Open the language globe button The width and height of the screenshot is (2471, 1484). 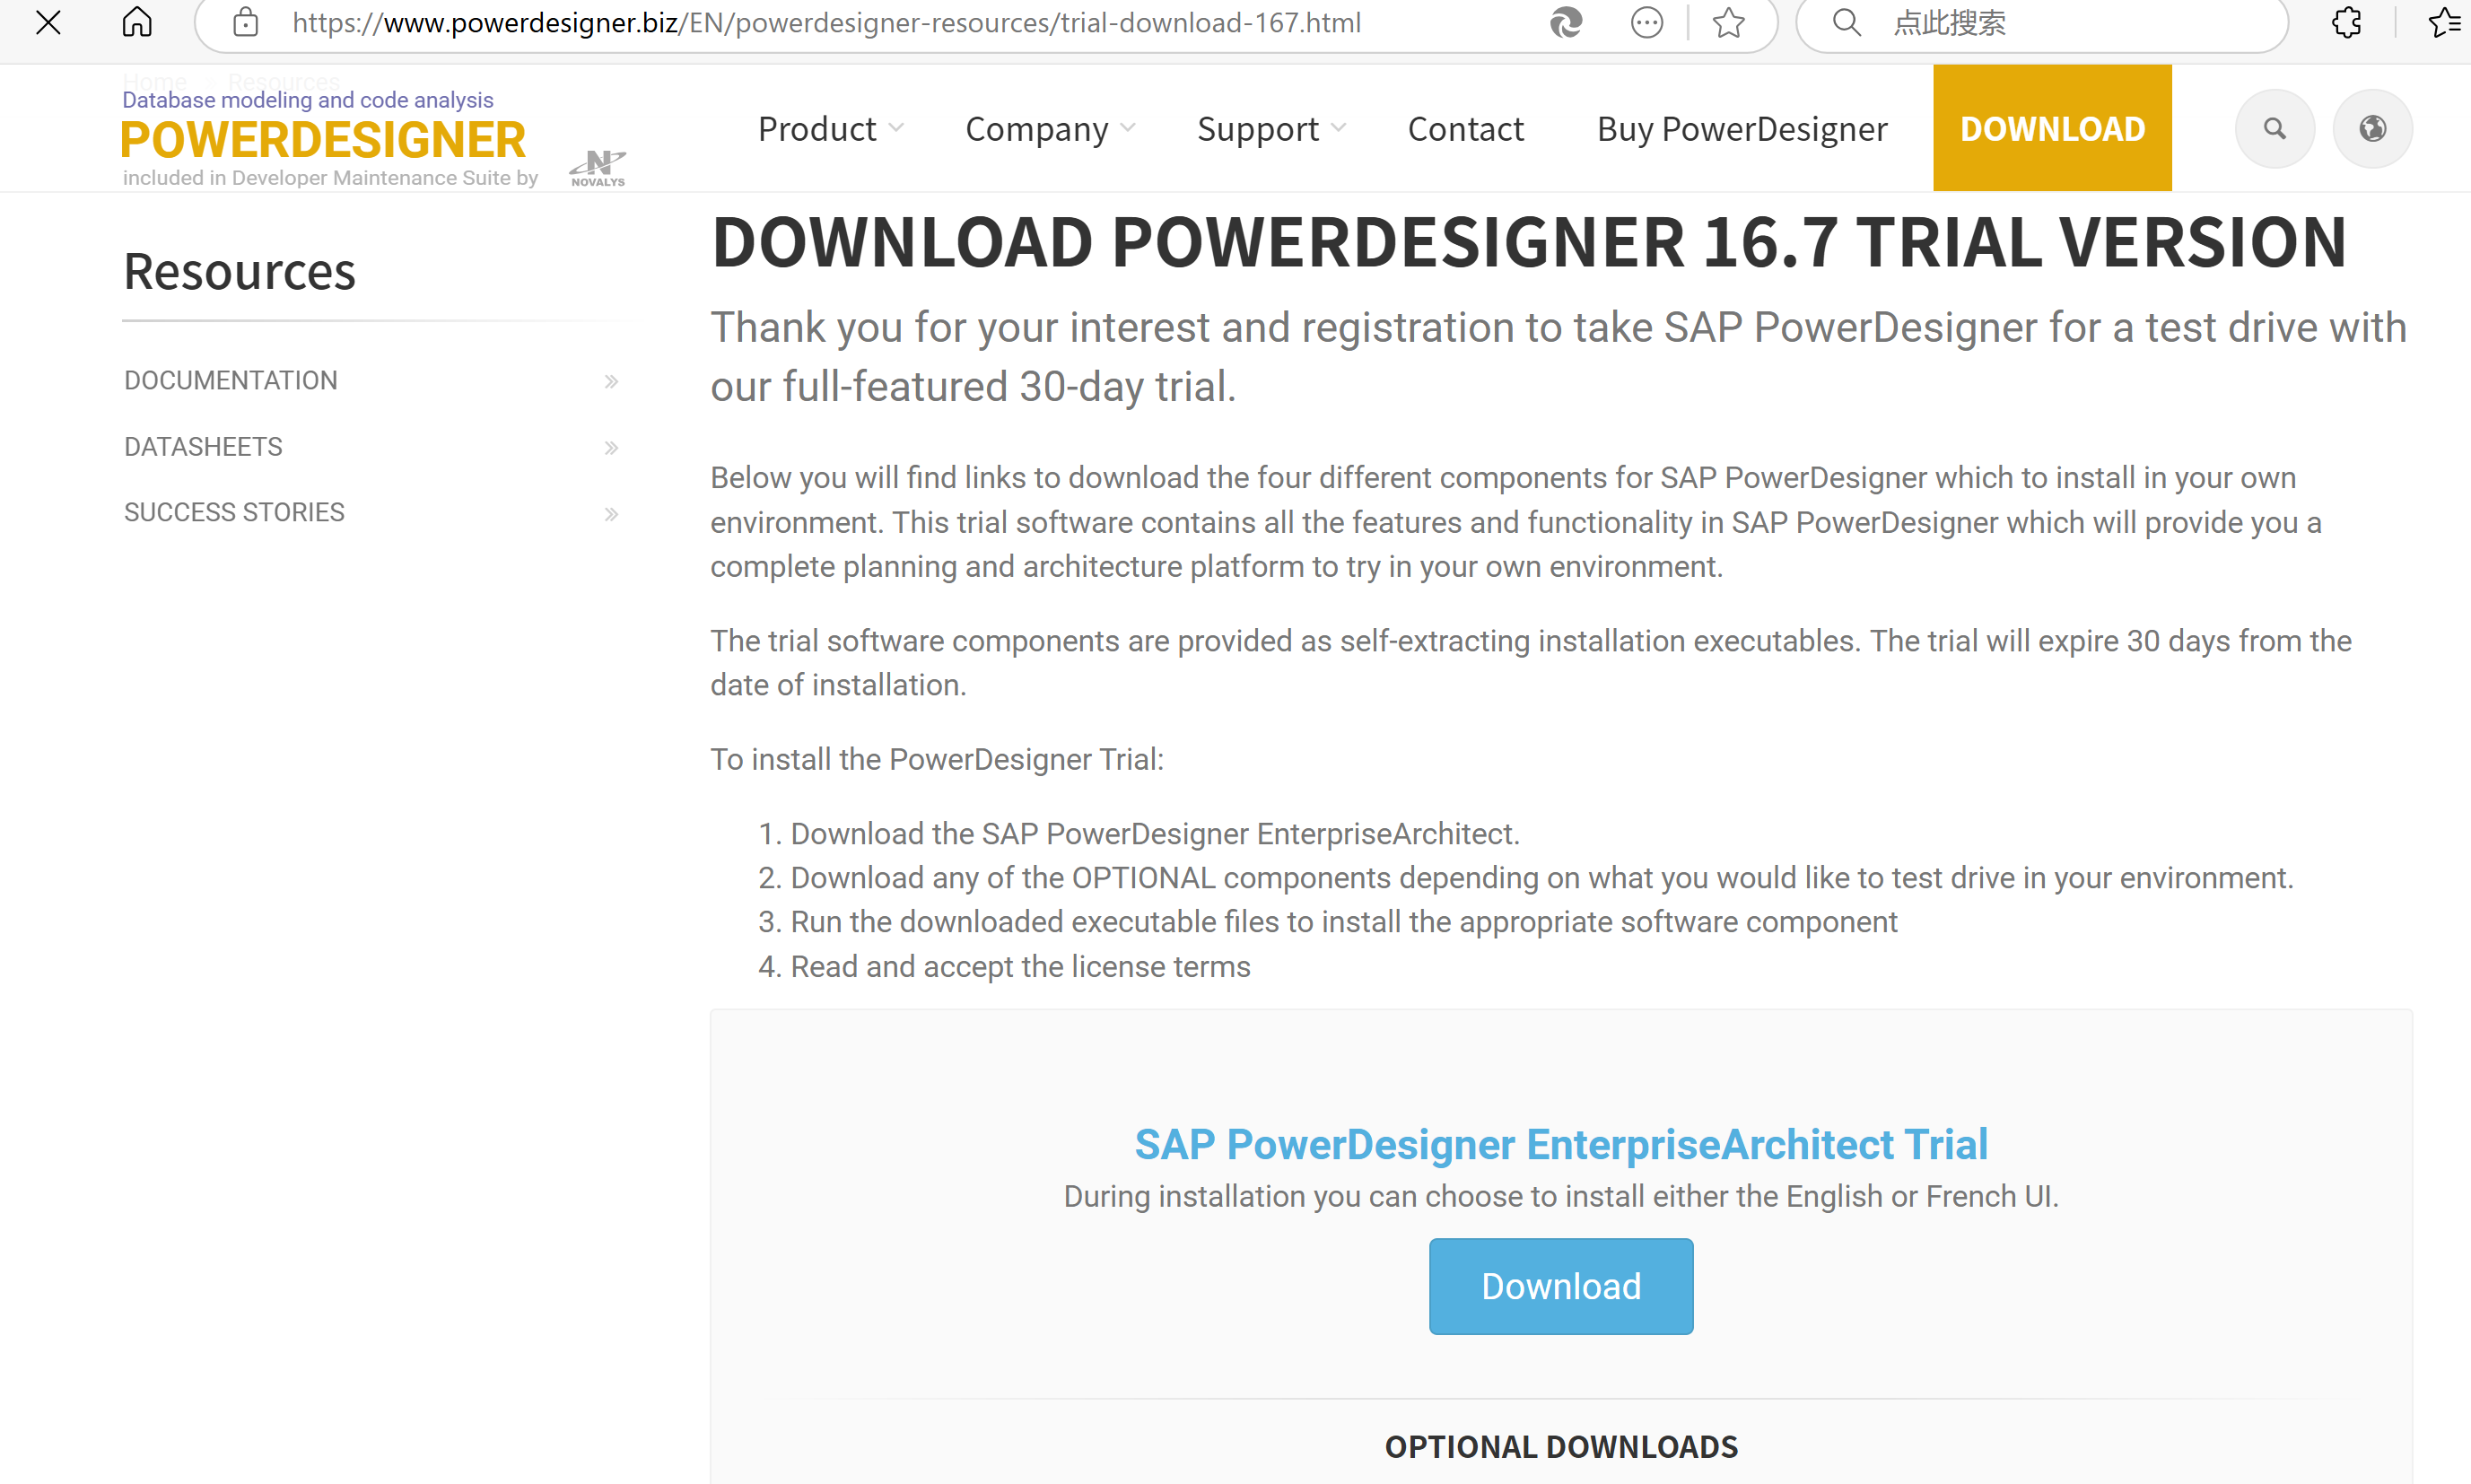2372,128
